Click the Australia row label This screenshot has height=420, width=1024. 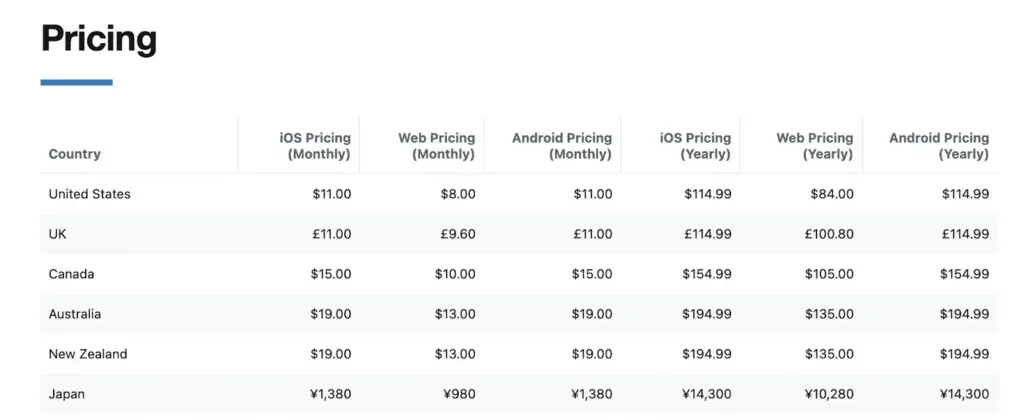tap(75, 314)
